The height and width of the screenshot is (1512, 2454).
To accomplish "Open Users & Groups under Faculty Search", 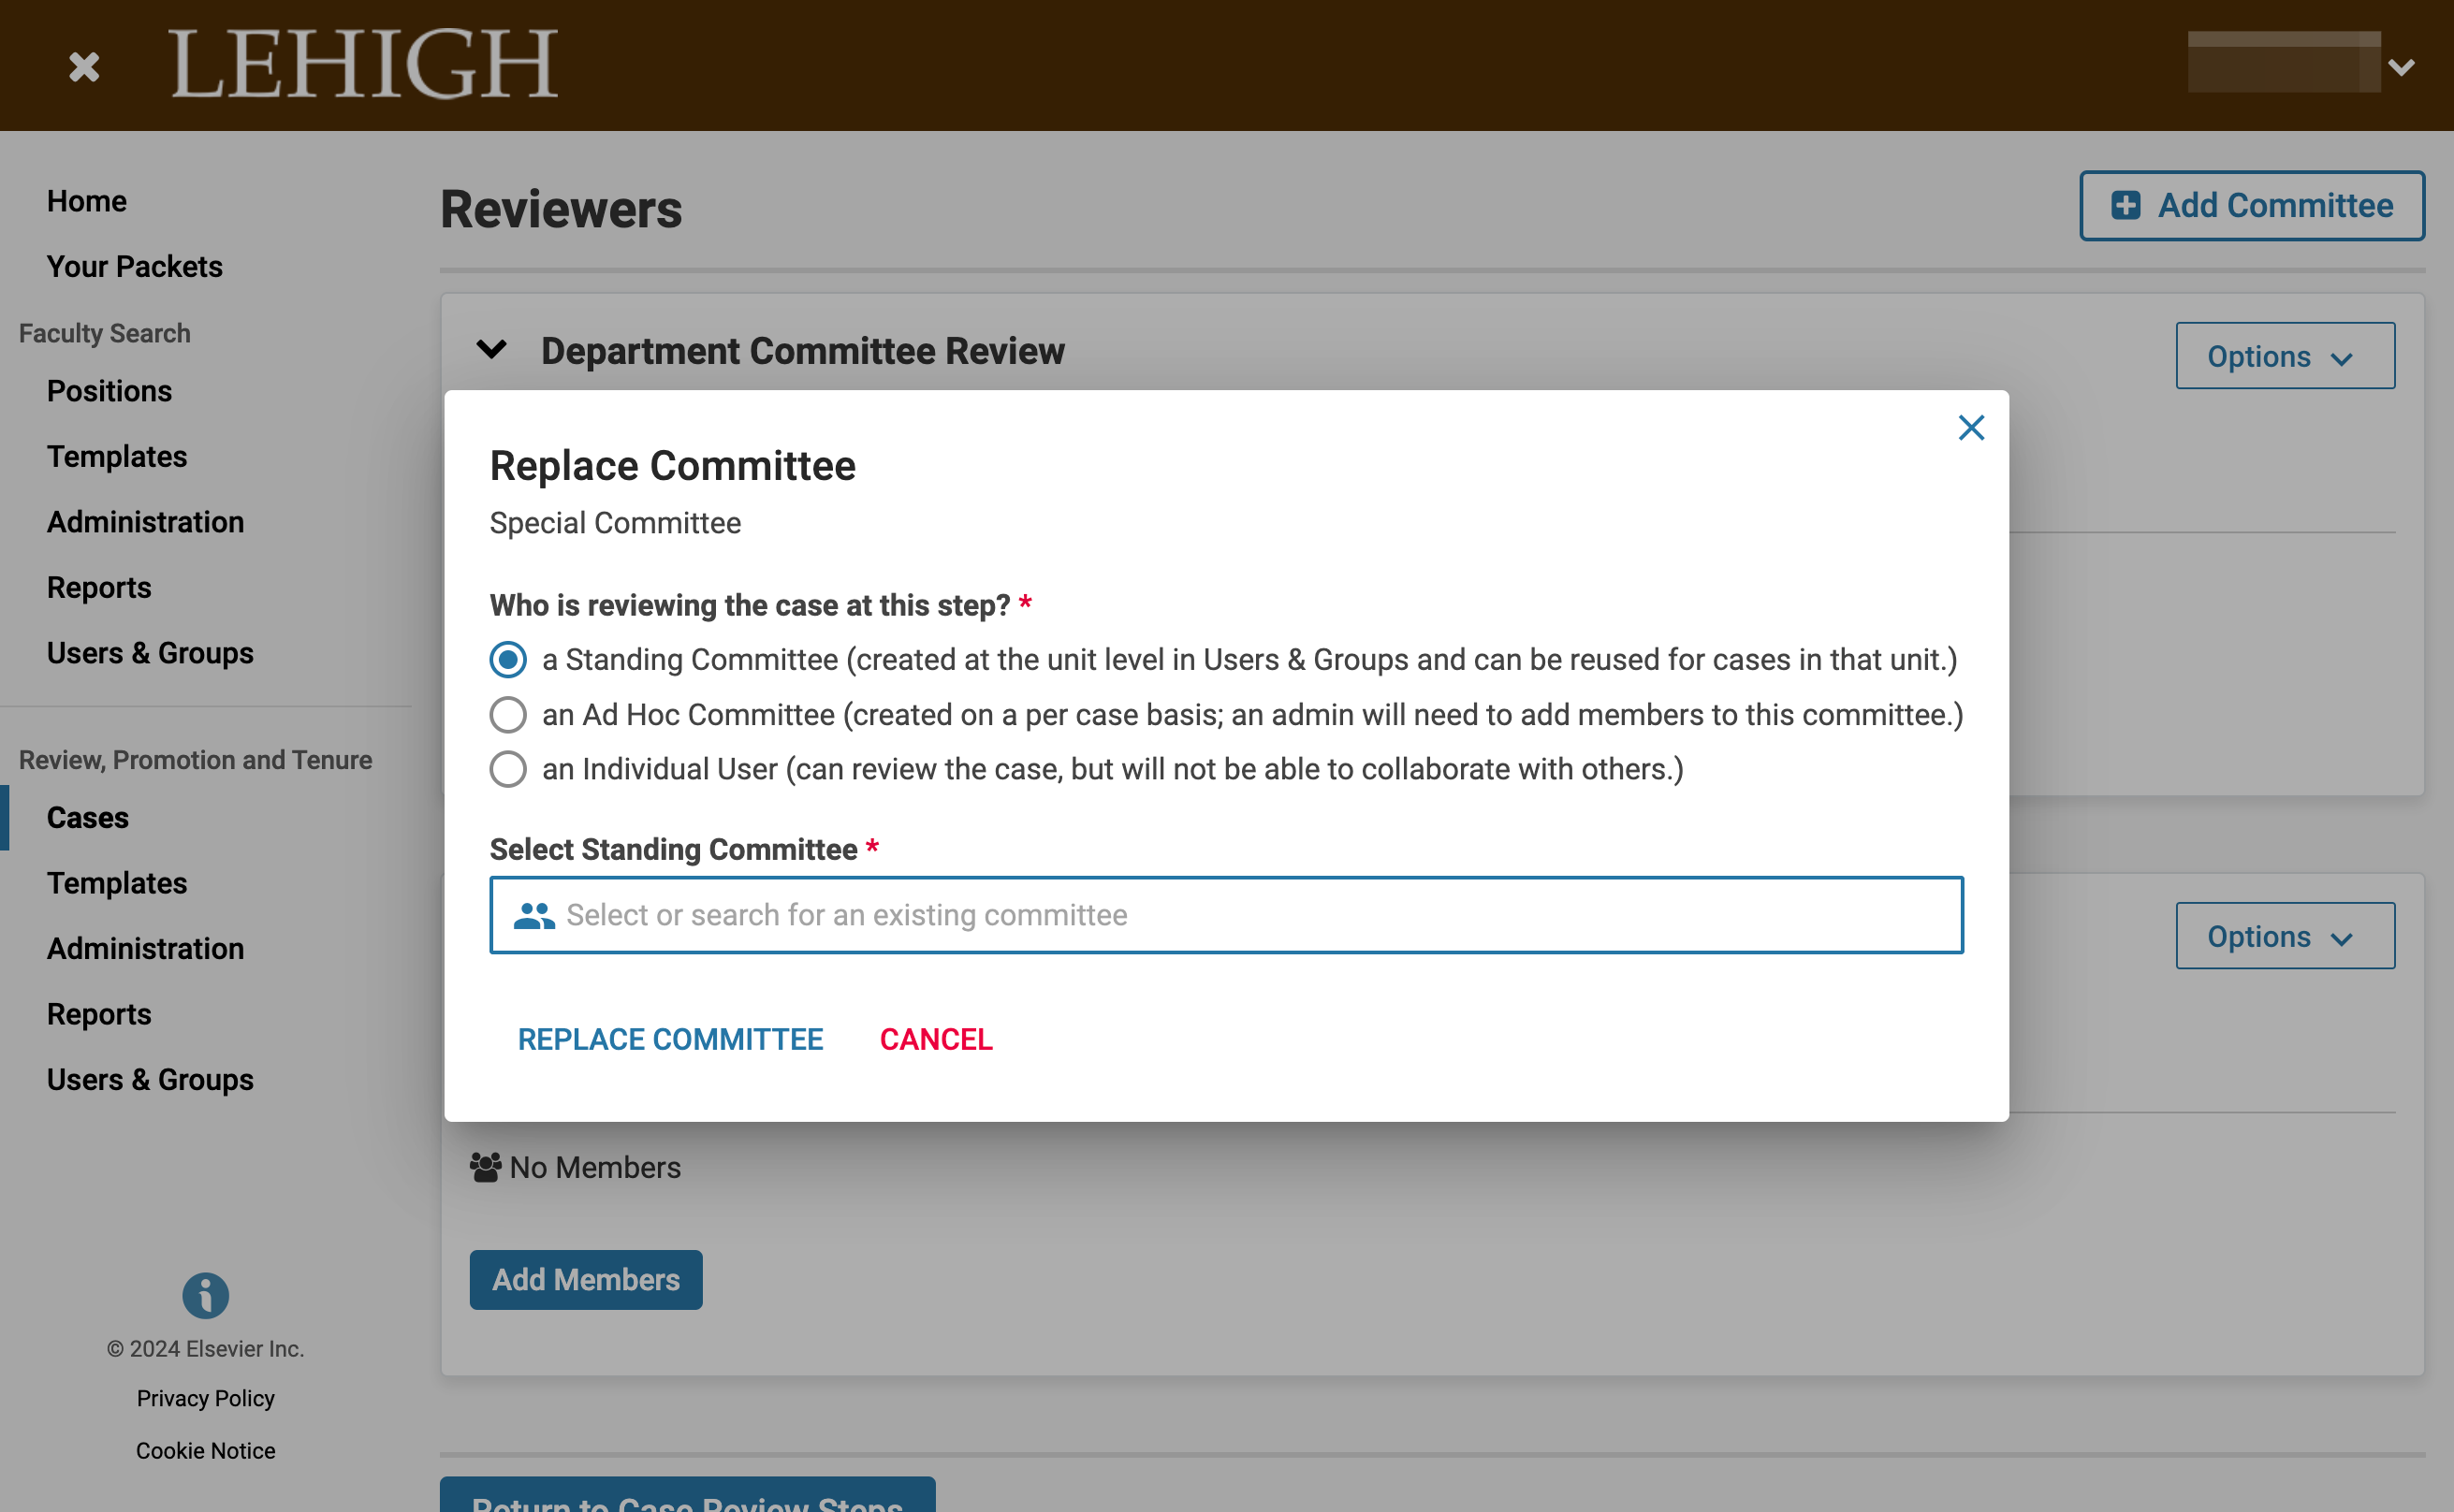I will click(x=150, y=653).
